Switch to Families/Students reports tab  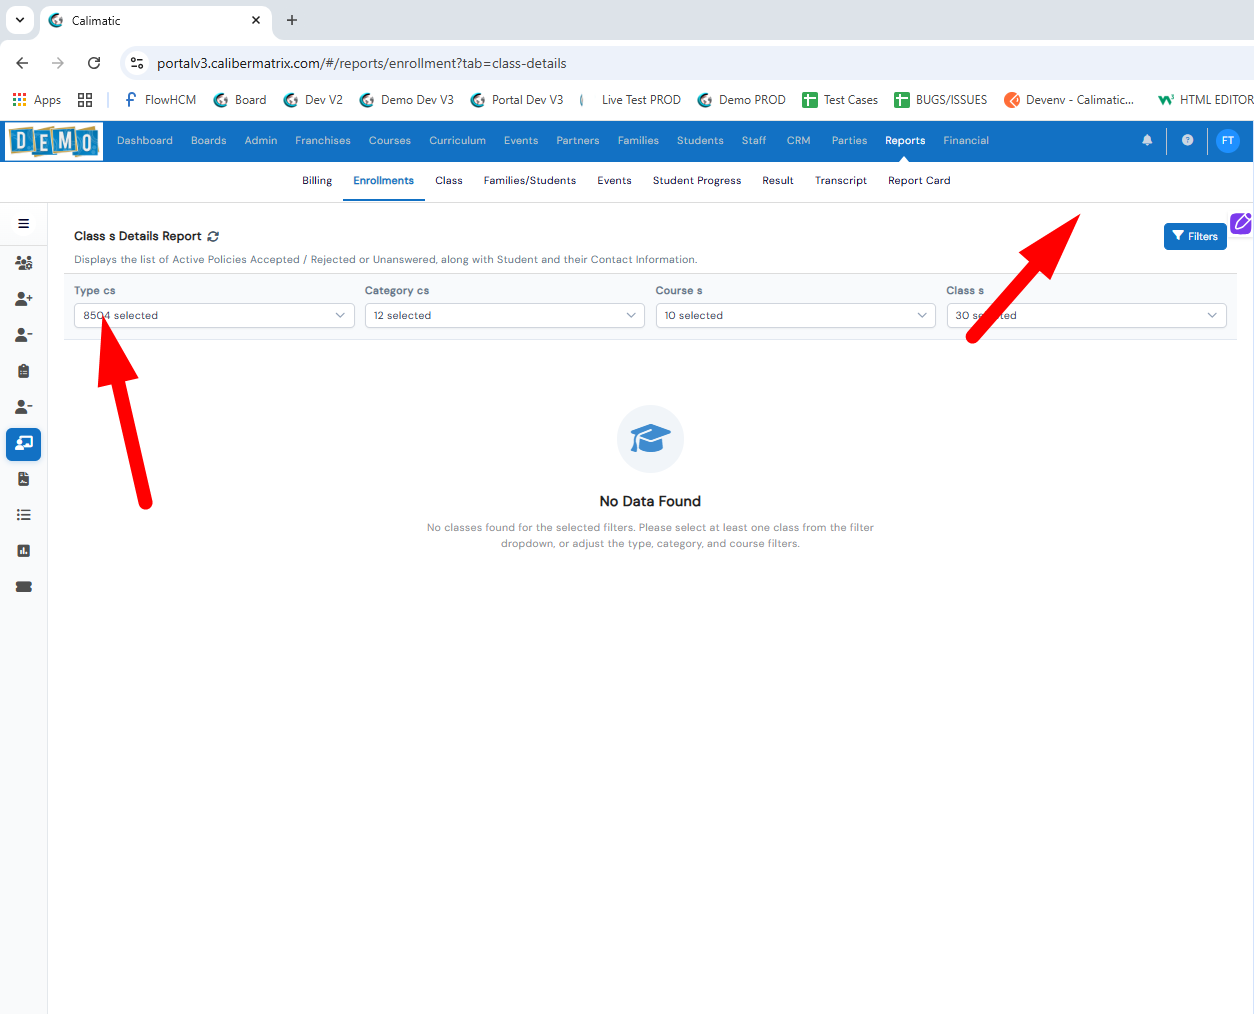pos(530,181)
